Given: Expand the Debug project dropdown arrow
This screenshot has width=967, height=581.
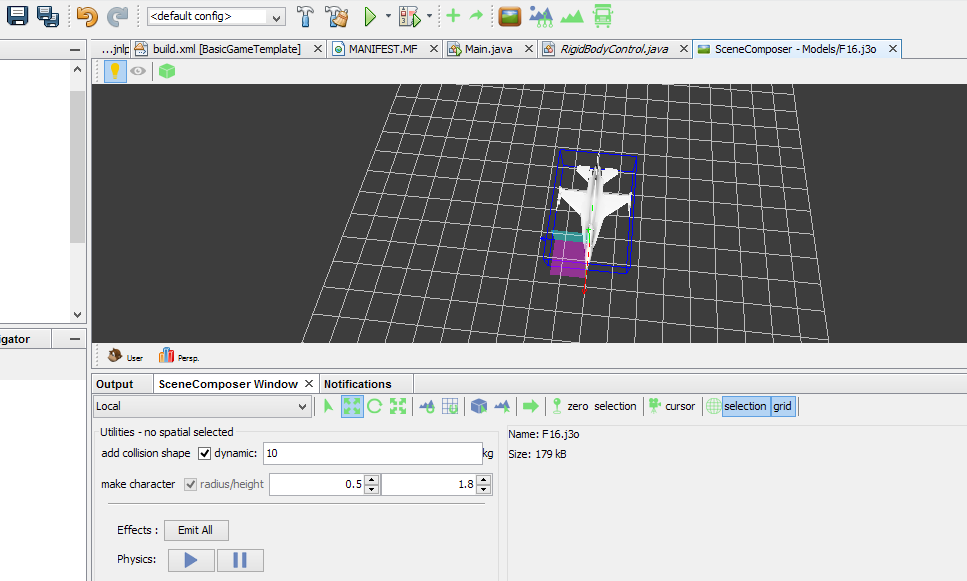Looking at the screenshot, I should pyautogui.click(x=429, y=16).
